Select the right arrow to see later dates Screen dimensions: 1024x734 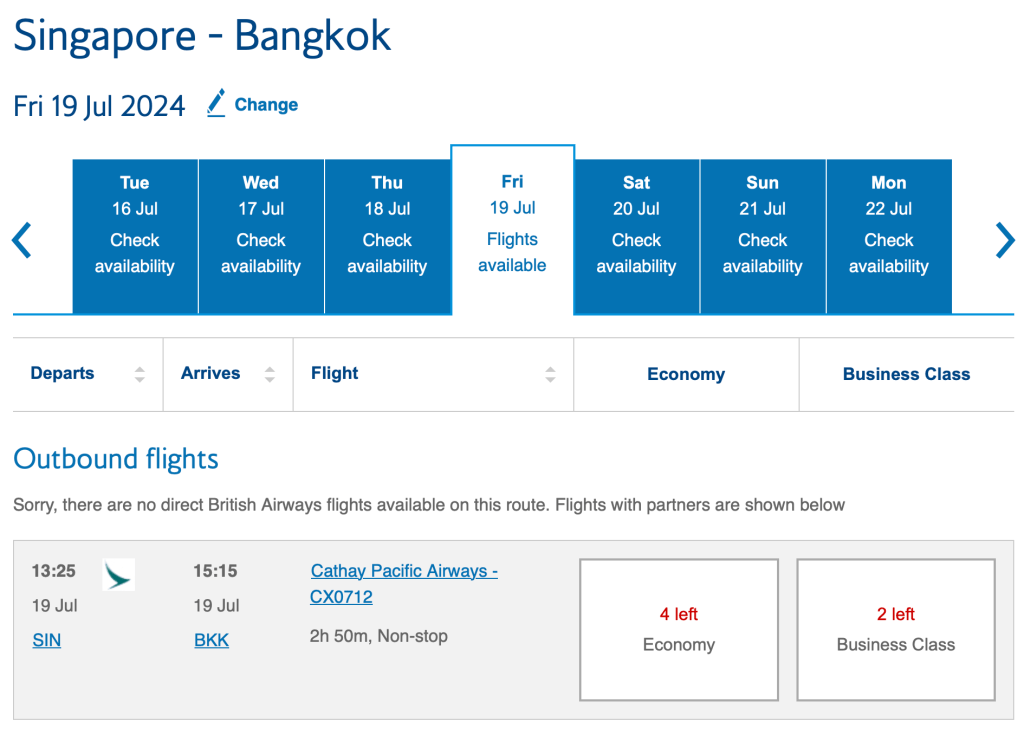coord(1005,240)
